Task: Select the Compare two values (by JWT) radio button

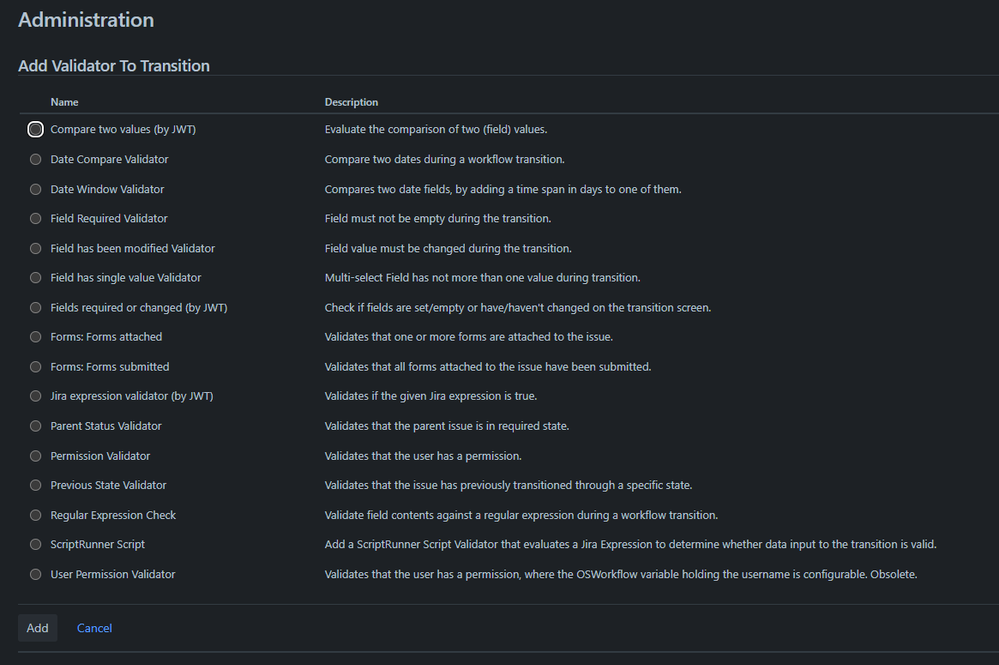Action: coord(36,129)
